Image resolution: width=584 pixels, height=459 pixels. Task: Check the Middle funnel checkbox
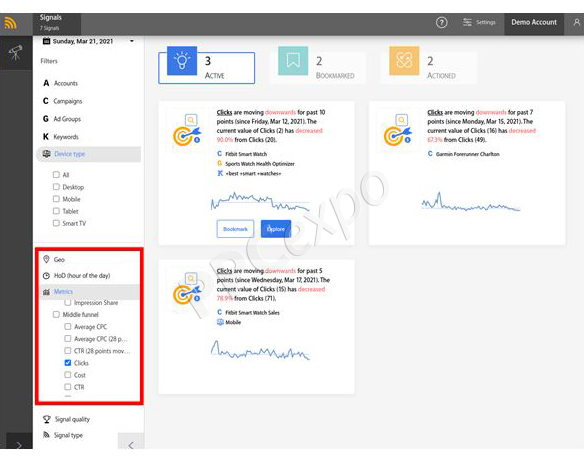pyautogui.click(x=56, y=314)
